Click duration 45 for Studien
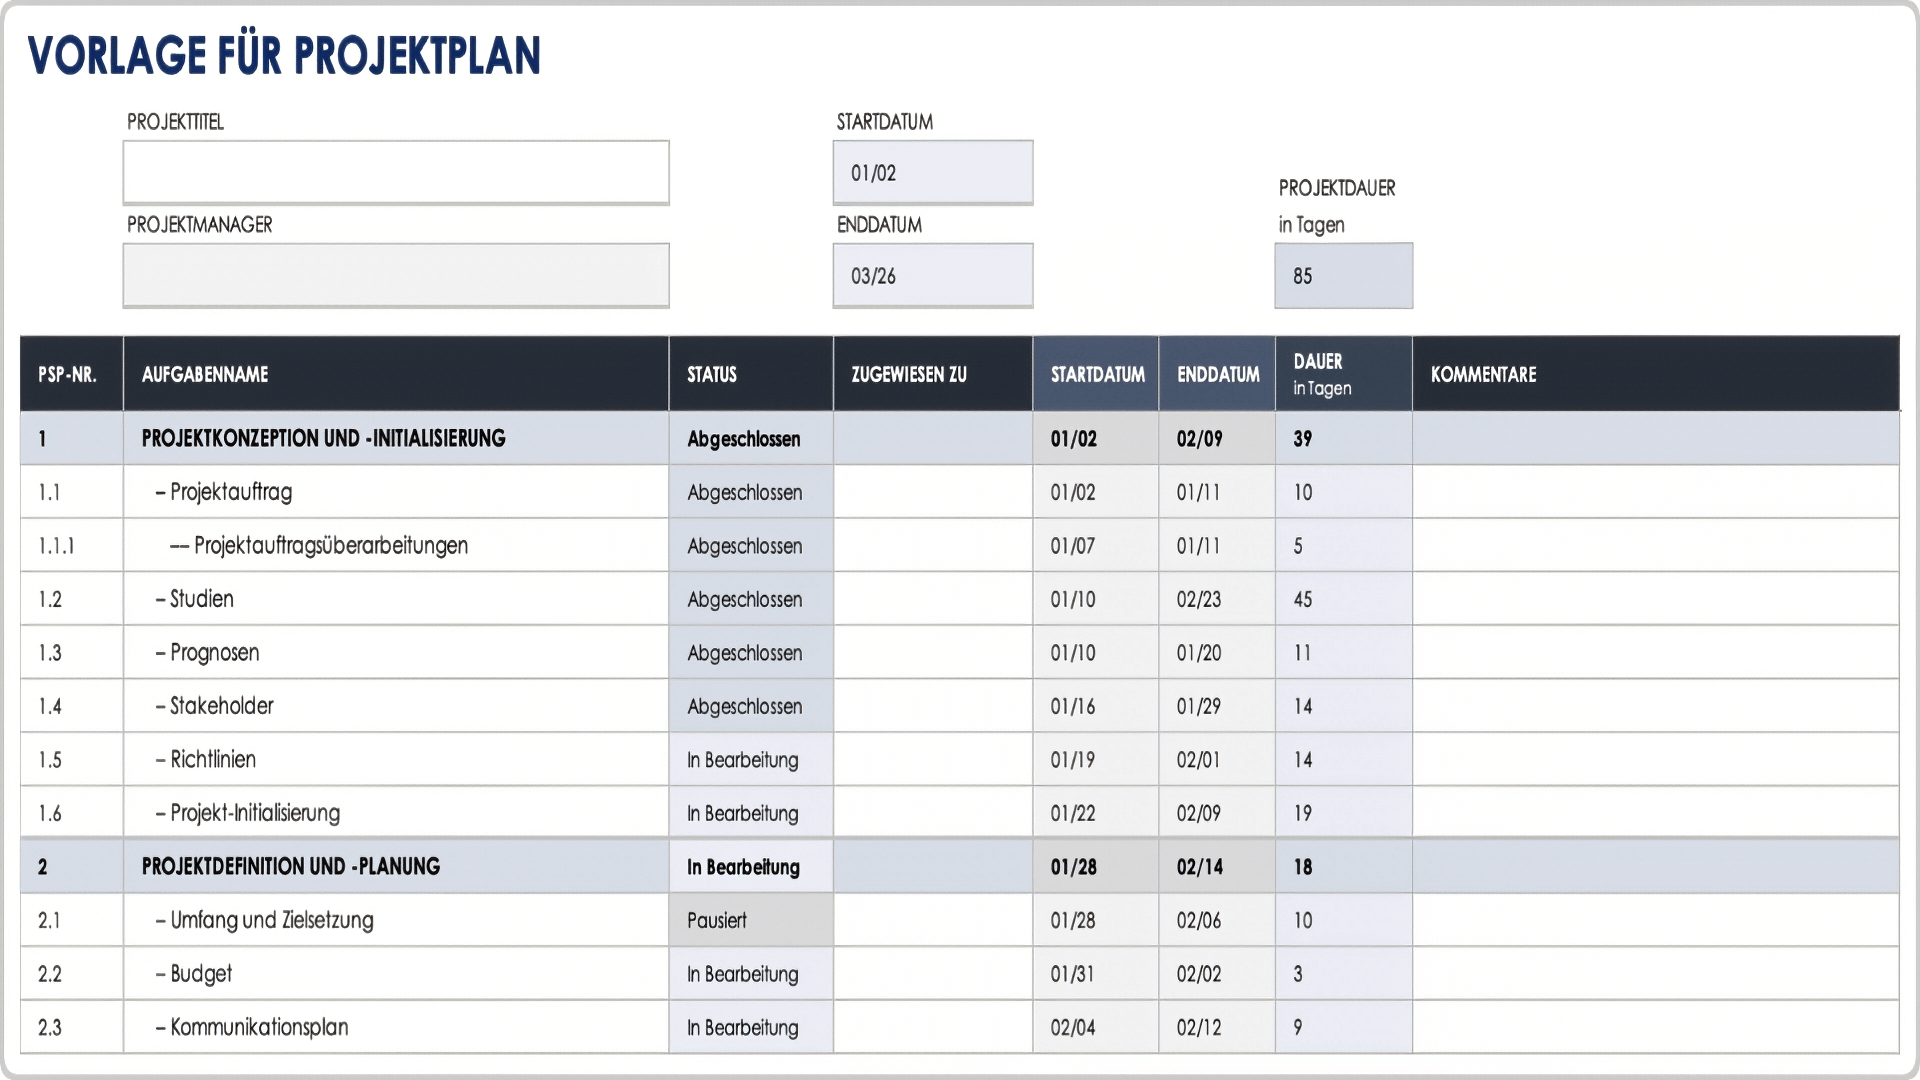1920x1080 pixels. click(x=1343, y=599)
